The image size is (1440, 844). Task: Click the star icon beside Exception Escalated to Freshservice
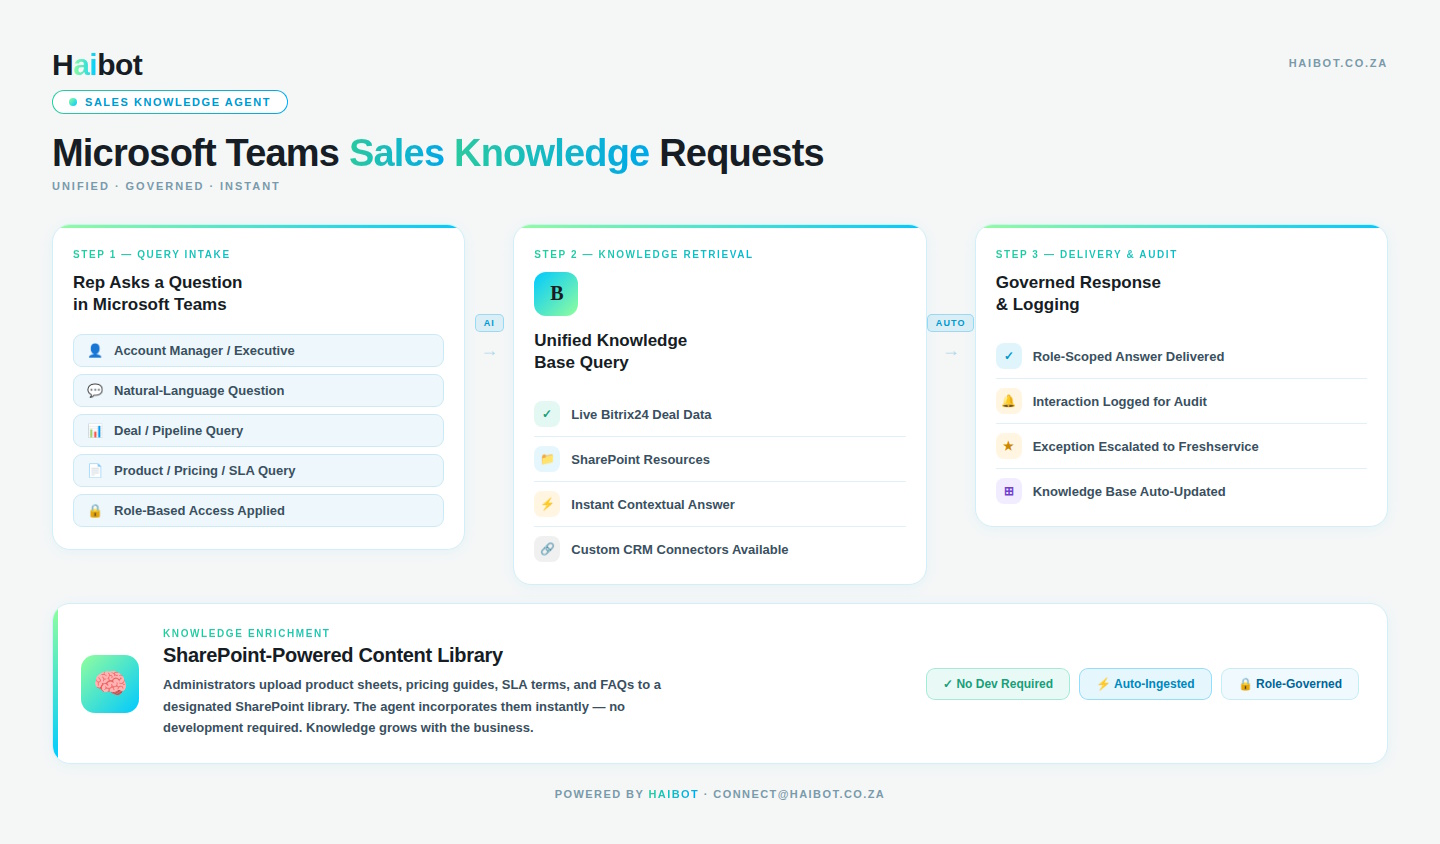click(x=1009, y=446)
